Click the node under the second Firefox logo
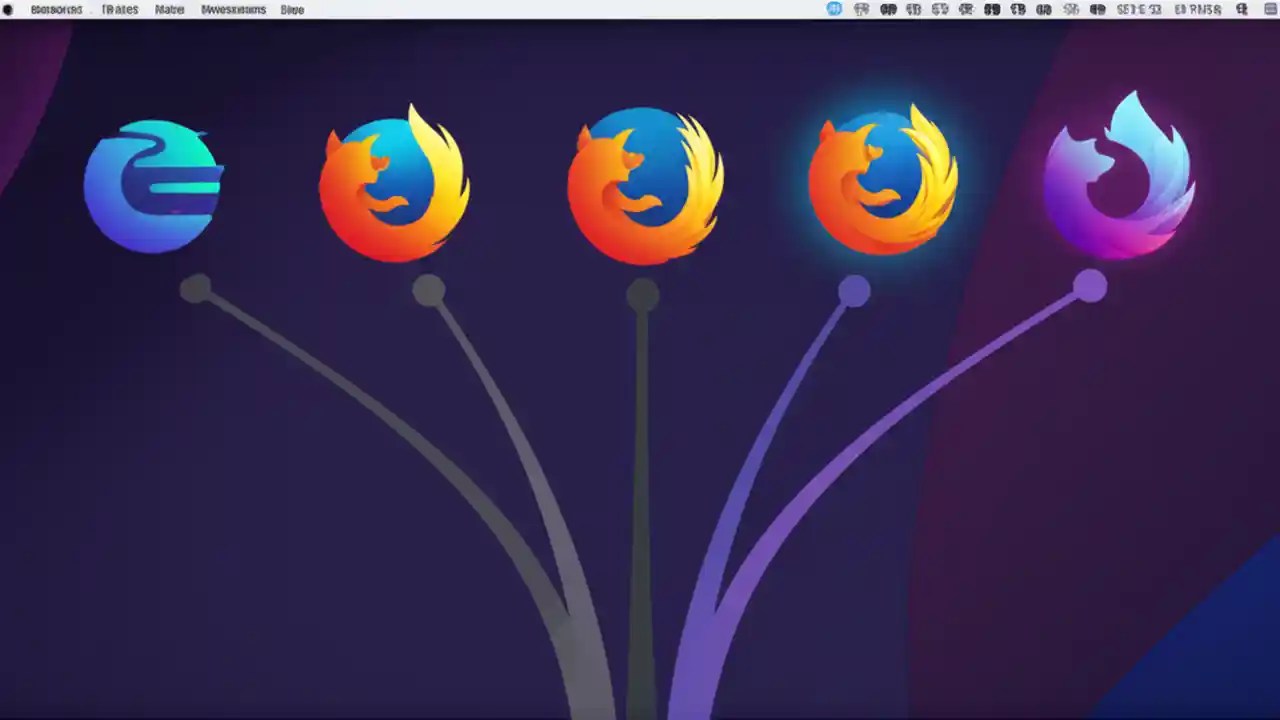The height and width of the screenshot is (720, 1280). (430, 288)
